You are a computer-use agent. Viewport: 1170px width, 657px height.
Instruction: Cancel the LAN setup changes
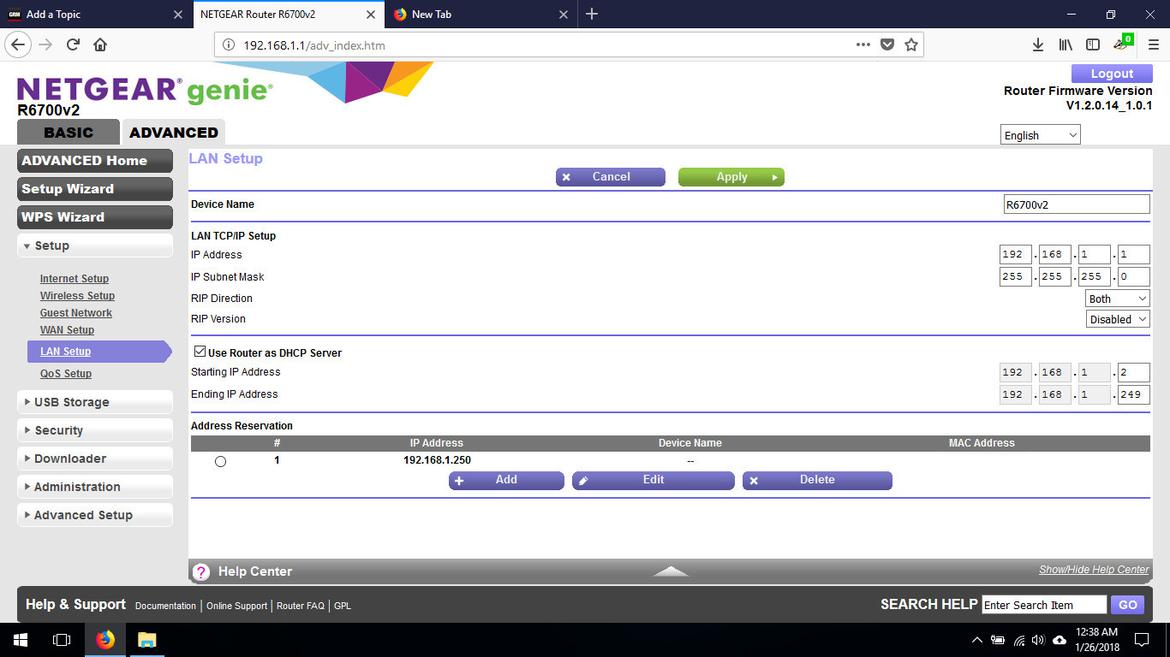[x=610, y=177]
